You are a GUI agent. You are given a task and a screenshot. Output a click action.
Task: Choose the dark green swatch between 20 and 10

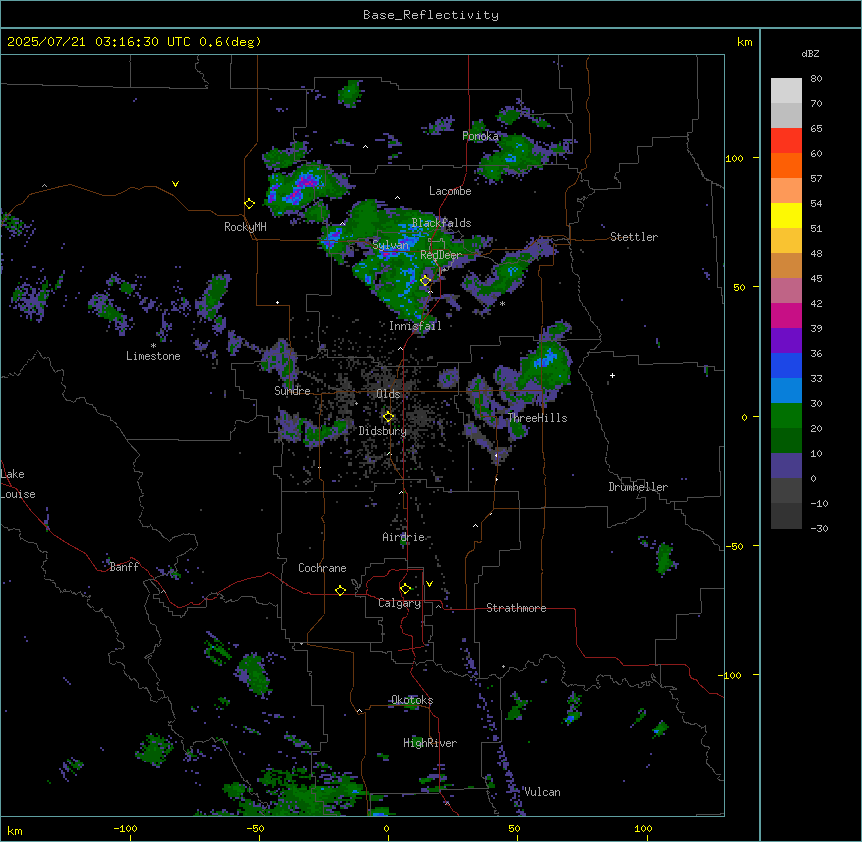click(786, 441)
